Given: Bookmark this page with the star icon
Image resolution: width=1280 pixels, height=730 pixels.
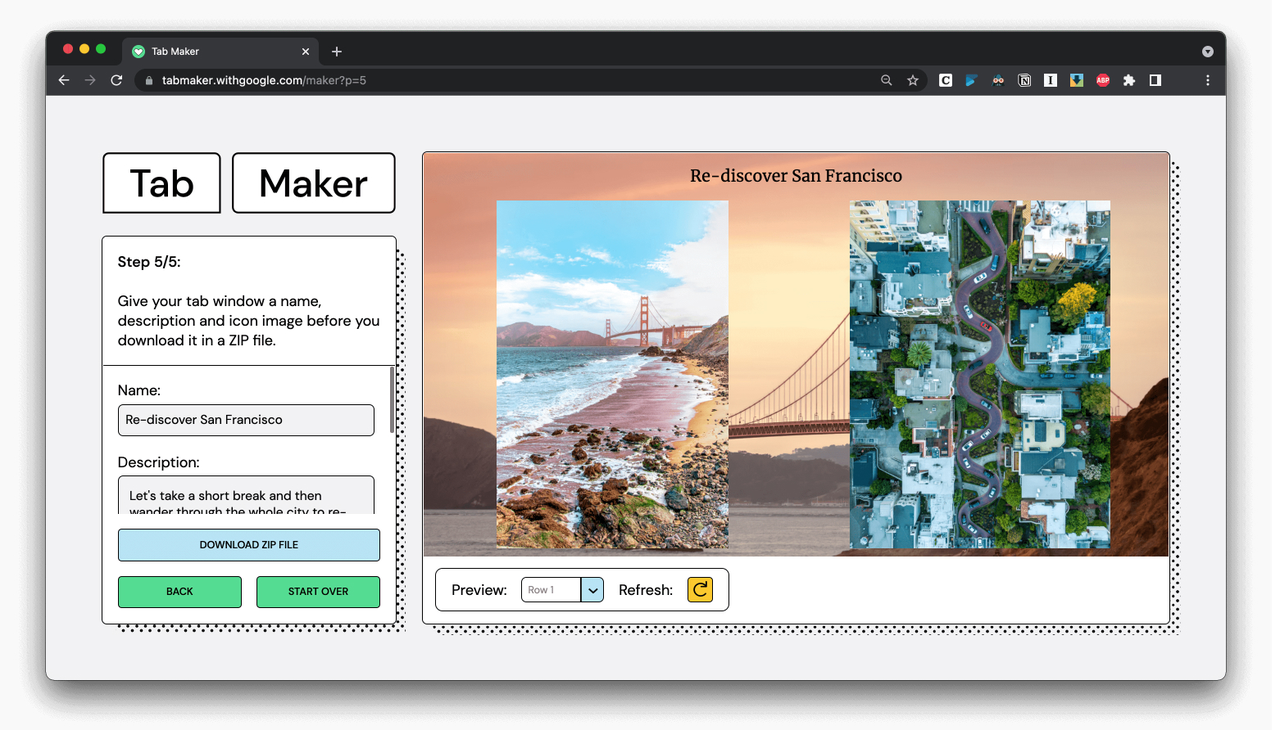Looking at the screenshot, I should [x=913, y=80].
